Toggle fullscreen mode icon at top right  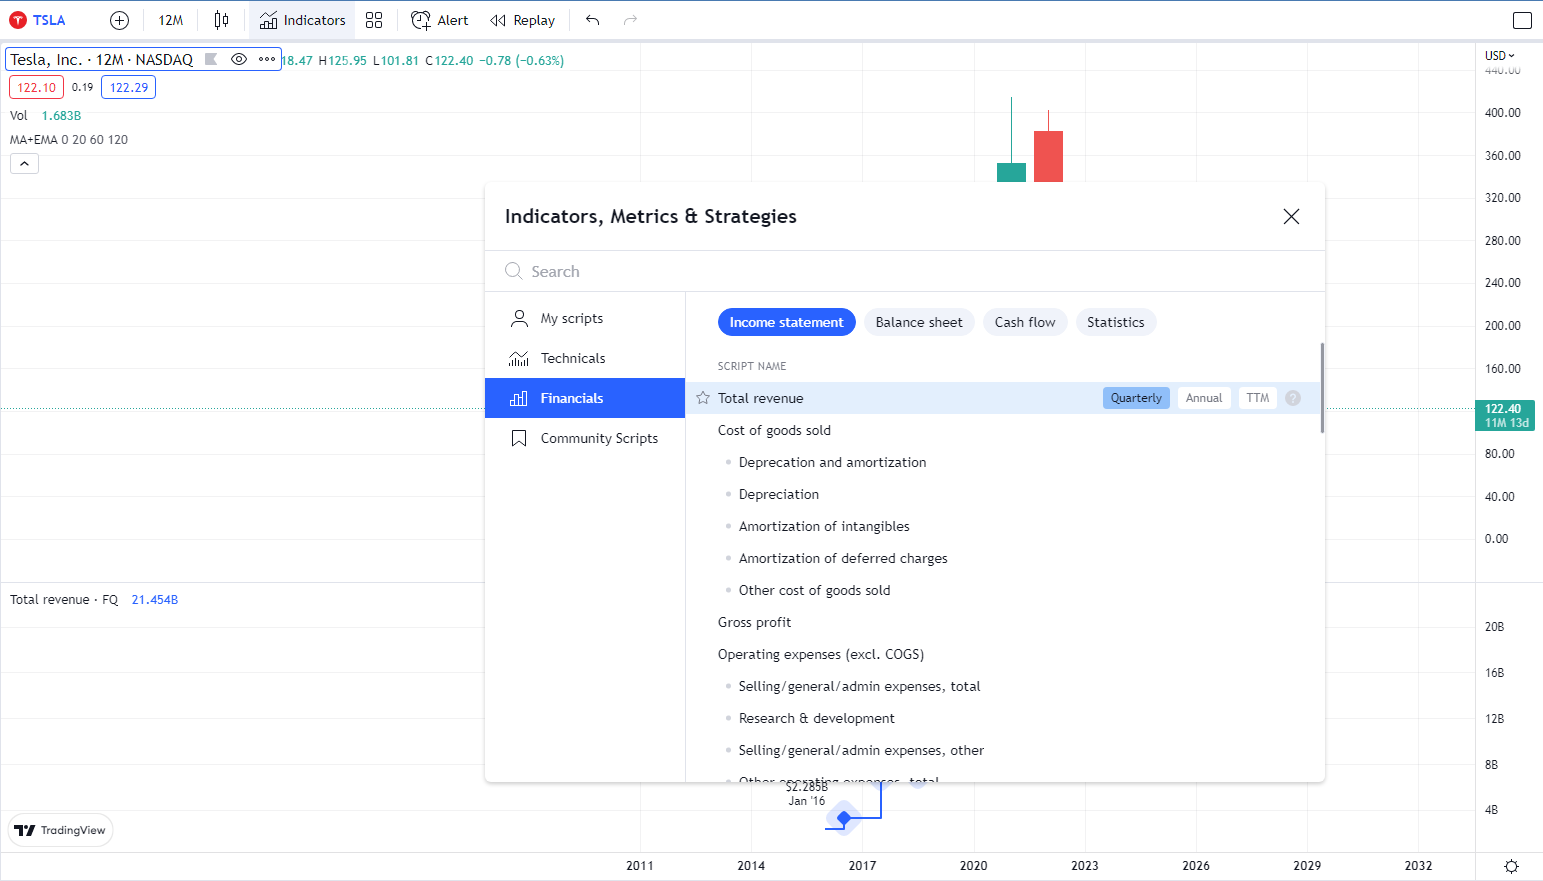tap(1522, 20)
